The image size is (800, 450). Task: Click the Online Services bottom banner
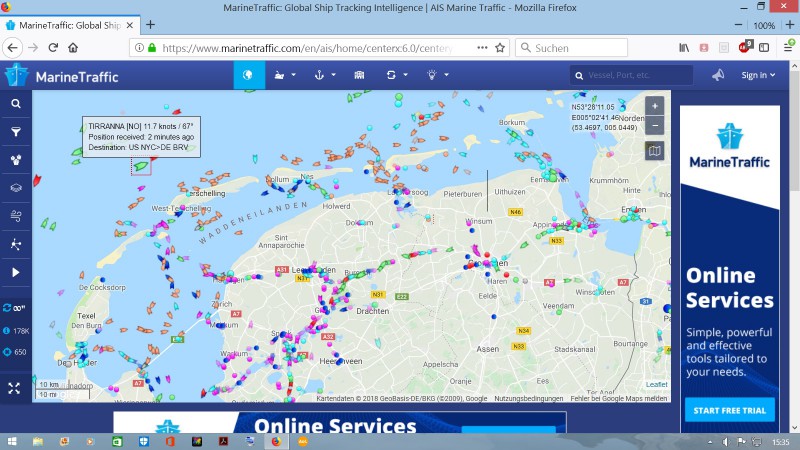340,422
